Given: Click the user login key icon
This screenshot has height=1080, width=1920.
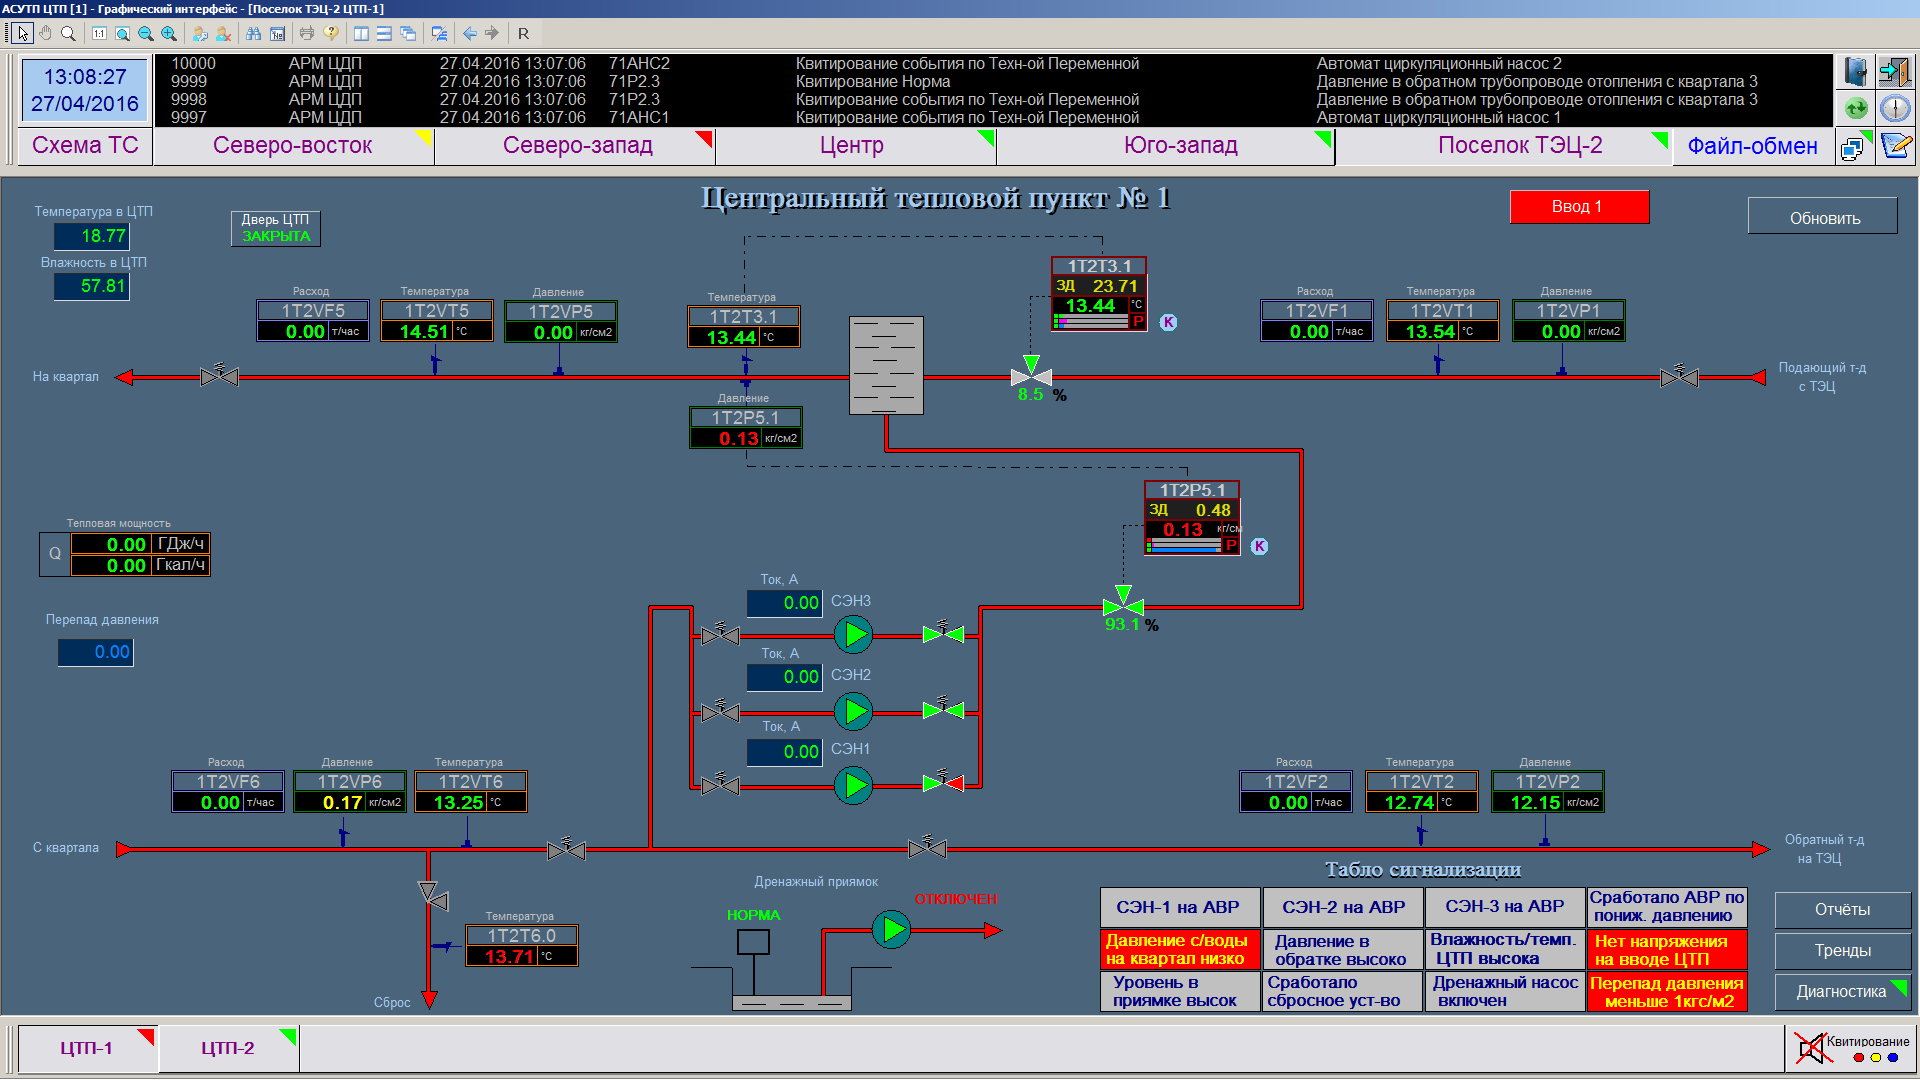Looking at the screenshot, I should 200,33.
